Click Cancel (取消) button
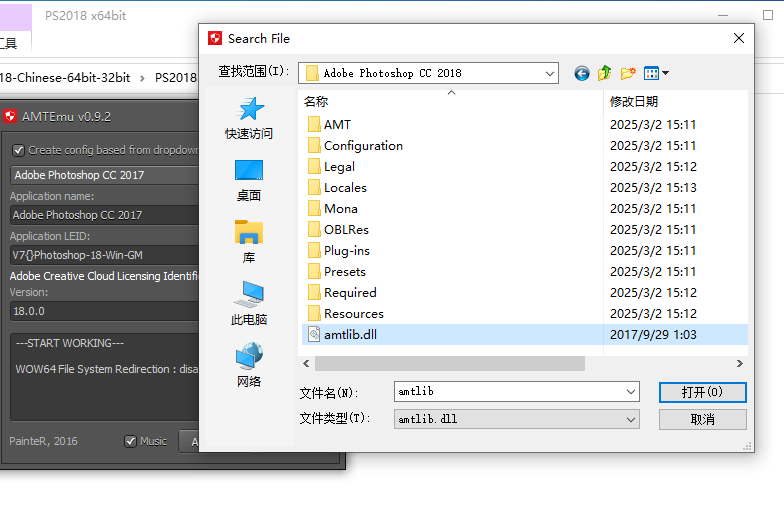The height and width of the screenshot is (517, 784). point(702,420)
